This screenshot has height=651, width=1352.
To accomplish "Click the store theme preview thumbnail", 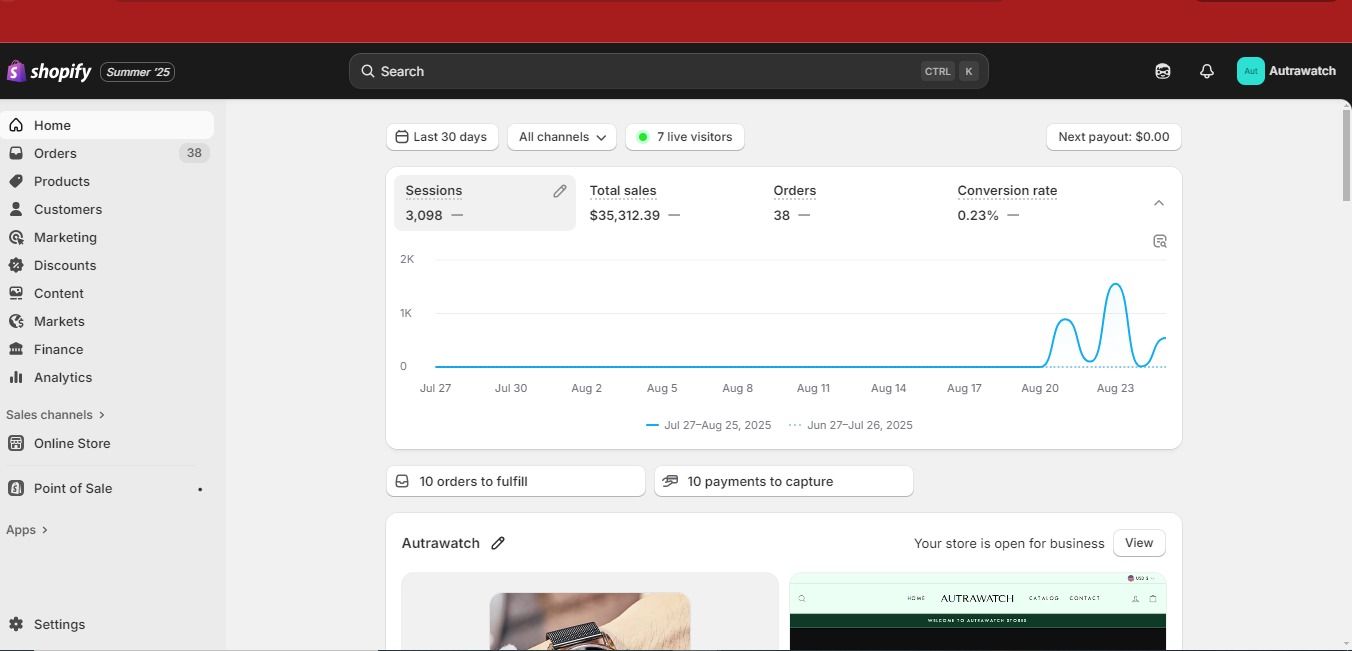I will 977,612.
